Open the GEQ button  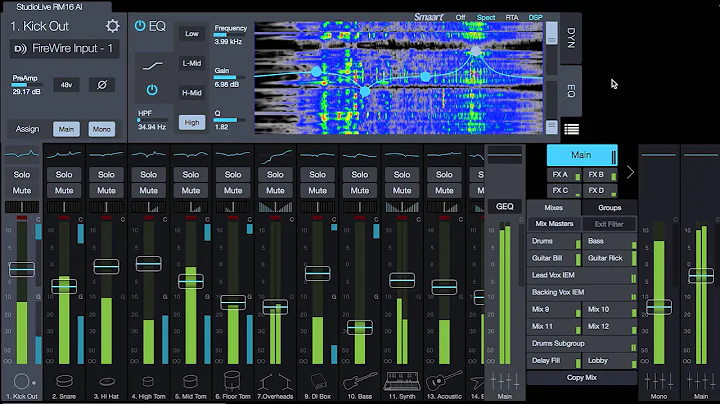coord(505,207)
